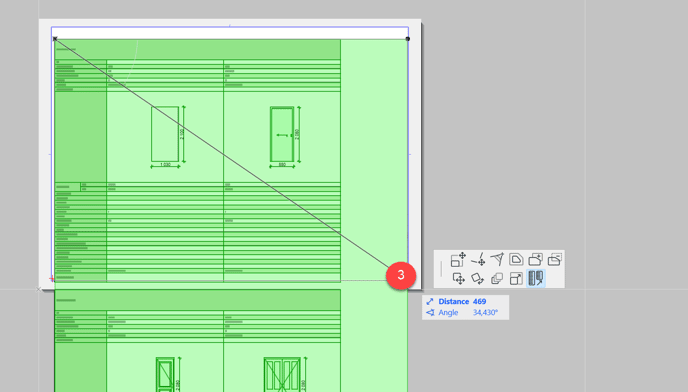Screen dimensions: 688x392
Task: Choose Insert New Node pet palette icon
Action: [478, 259]
